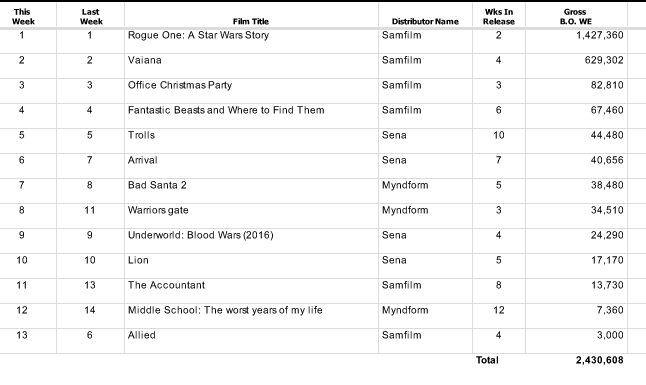This screenshot has height=385, width=646.
Task: Select Underworld: Blood Wars (2016) title
Action: click(x=200, y=235)
